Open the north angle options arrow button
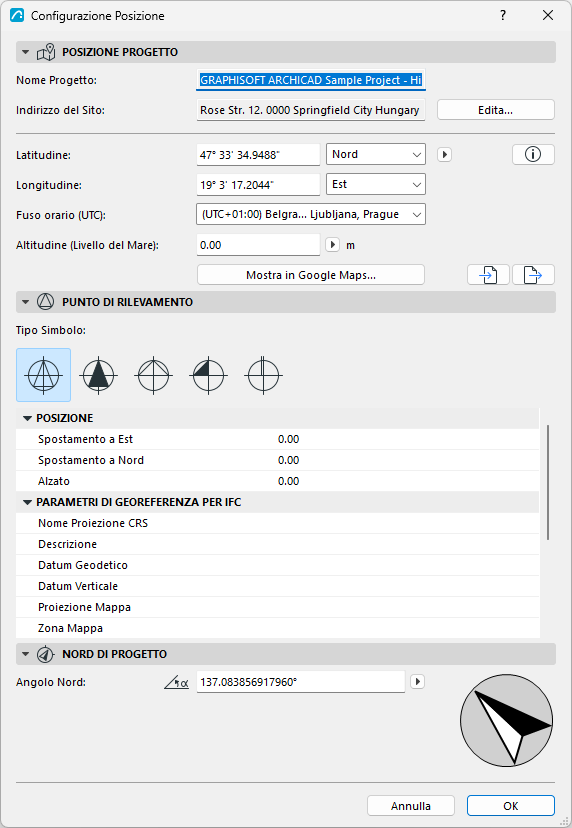The height and width of the screenshot is (828, 572). click(x=417, y=682)
